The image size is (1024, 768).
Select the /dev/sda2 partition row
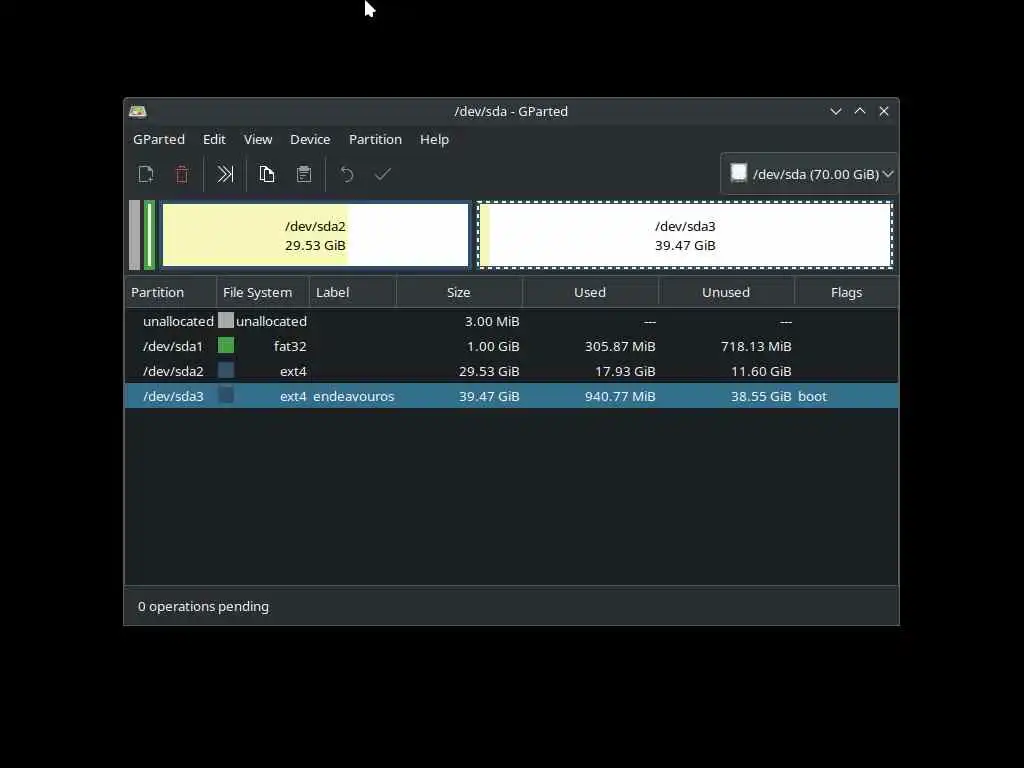point(511,371)
